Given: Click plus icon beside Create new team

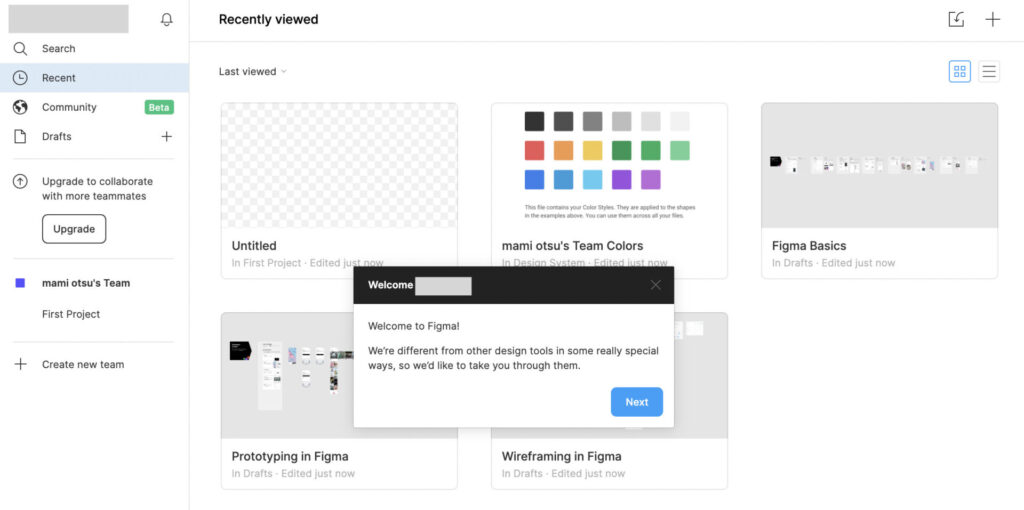Looking at the screenshot, I should click(x=20, y=364).
